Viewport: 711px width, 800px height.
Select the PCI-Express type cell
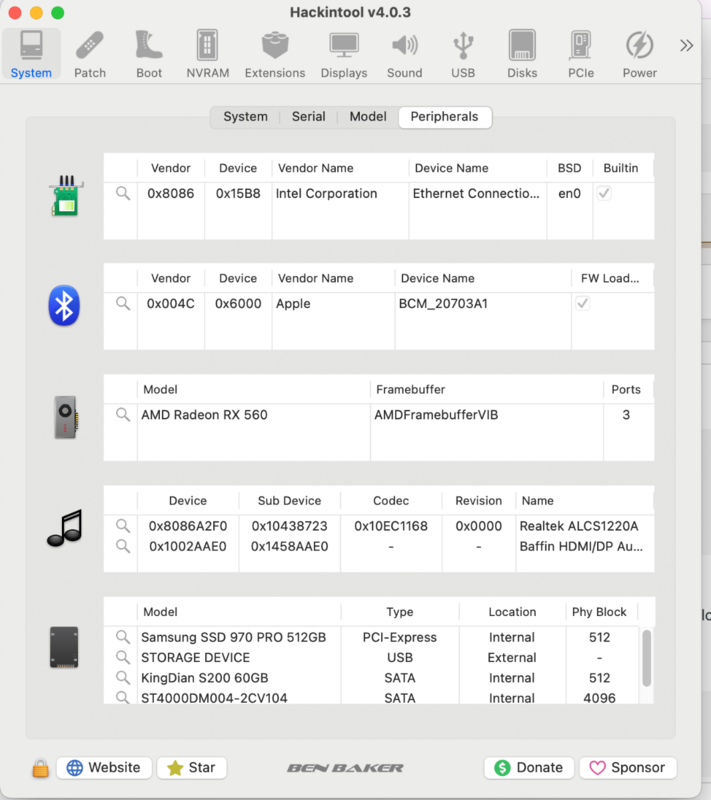399,637
